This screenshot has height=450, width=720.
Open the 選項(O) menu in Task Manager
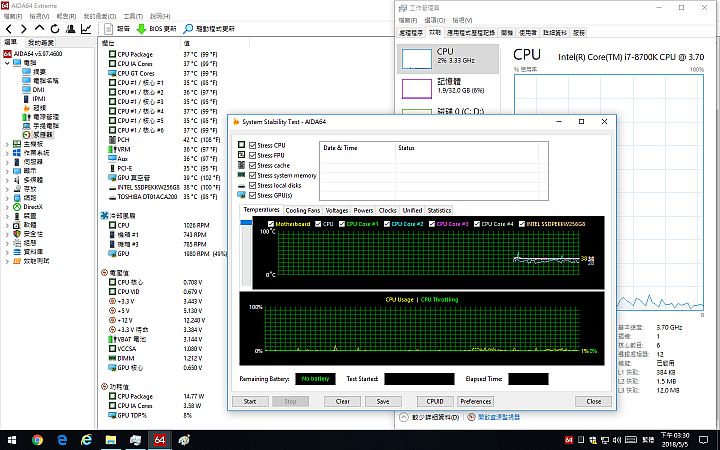click(x=434, y=20)
